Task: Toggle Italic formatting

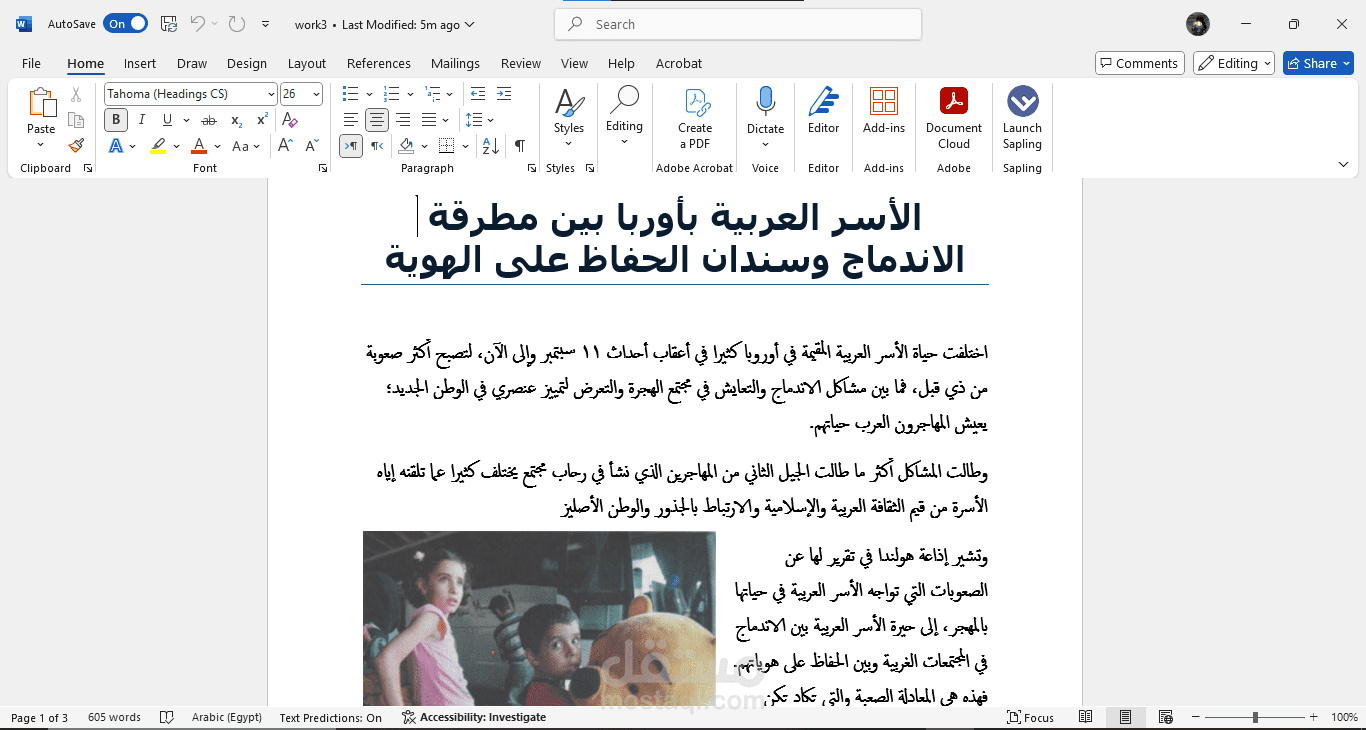Action: tap(142, 120)
